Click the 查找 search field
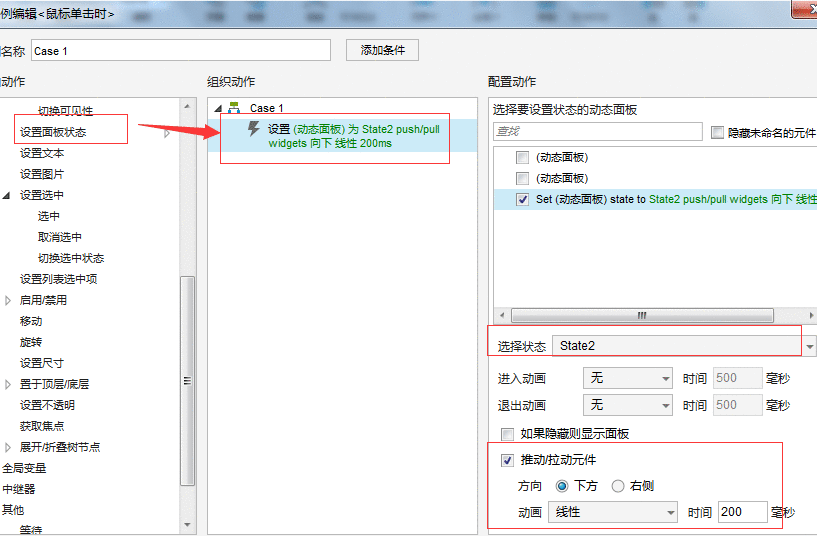Image resolution: width=817 pixels, height=536 pixels. (x=598, y=131)
